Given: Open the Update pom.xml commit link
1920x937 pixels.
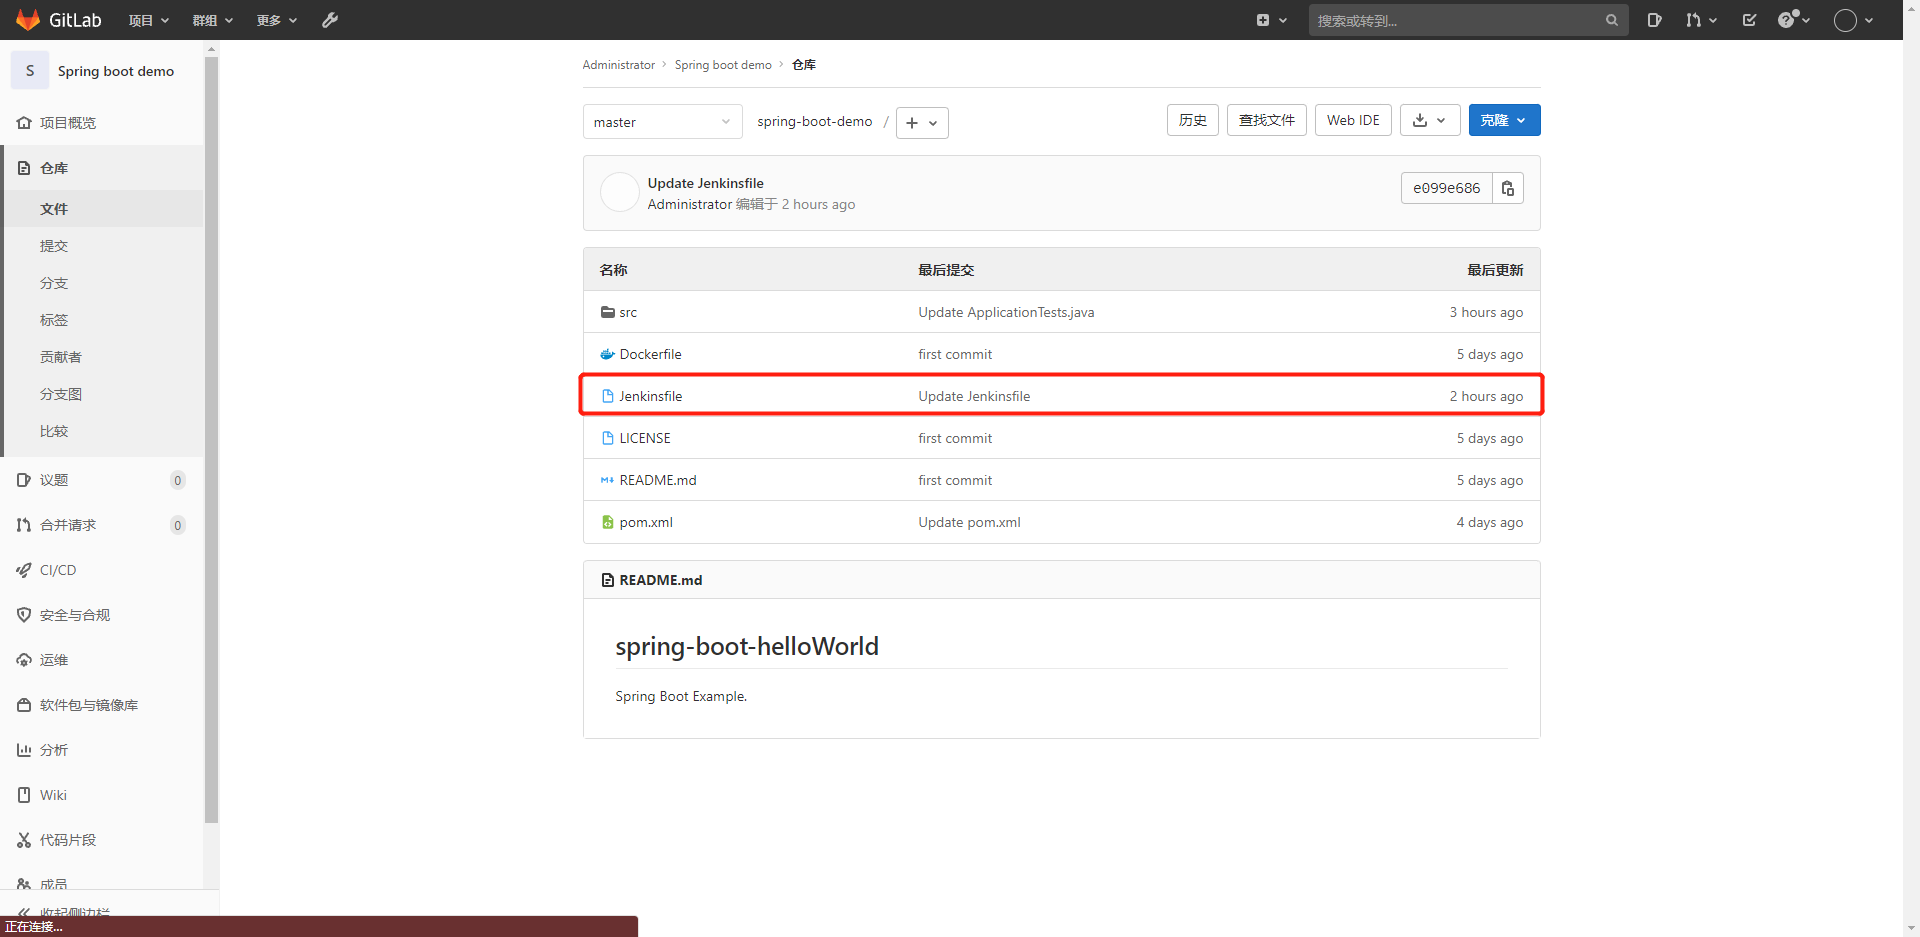Looking at the screenshot, I should point(969,522).
